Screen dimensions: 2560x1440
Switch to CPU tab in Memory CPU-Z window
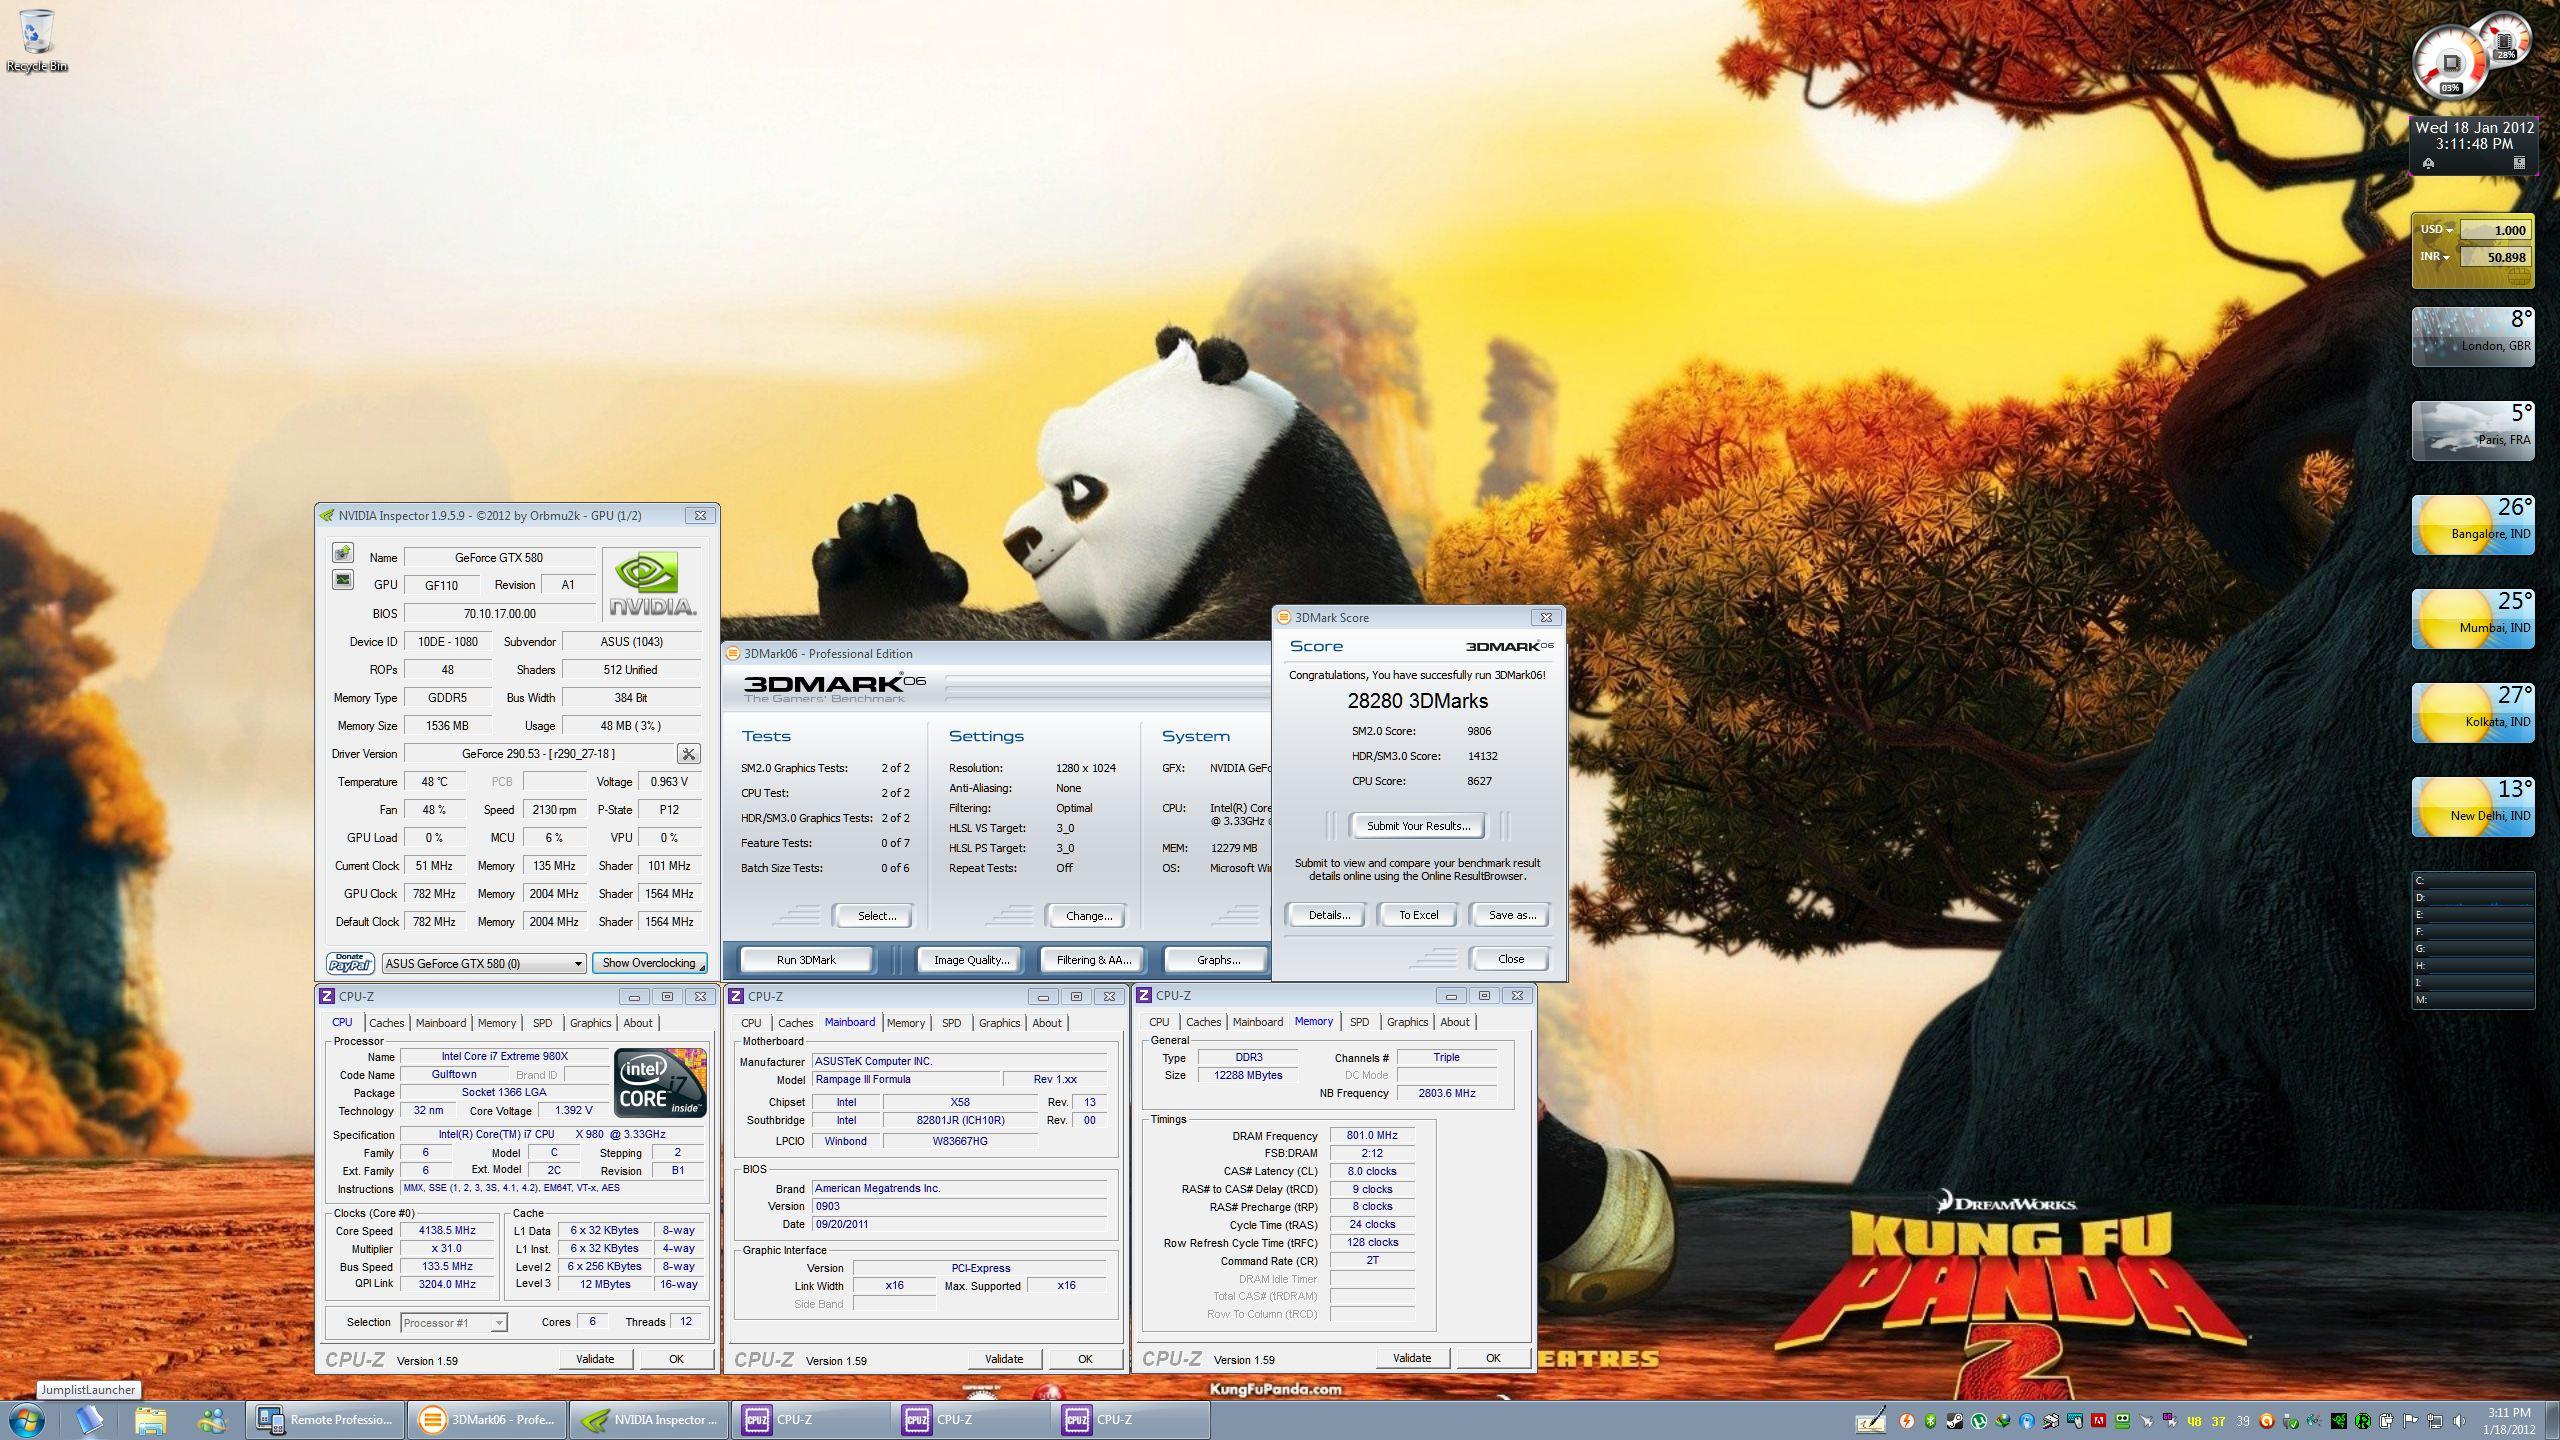[x=1159, y=1022]
